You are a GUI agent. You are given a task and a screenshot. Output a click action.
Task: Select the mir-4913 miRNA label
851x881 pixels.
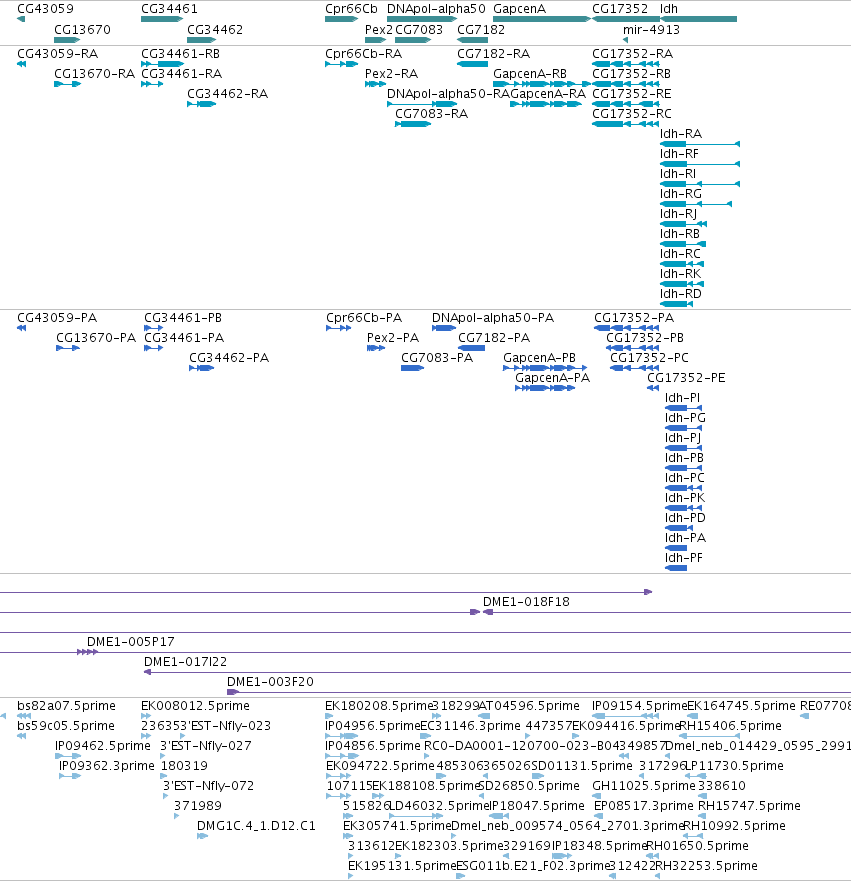coord(651,30)
